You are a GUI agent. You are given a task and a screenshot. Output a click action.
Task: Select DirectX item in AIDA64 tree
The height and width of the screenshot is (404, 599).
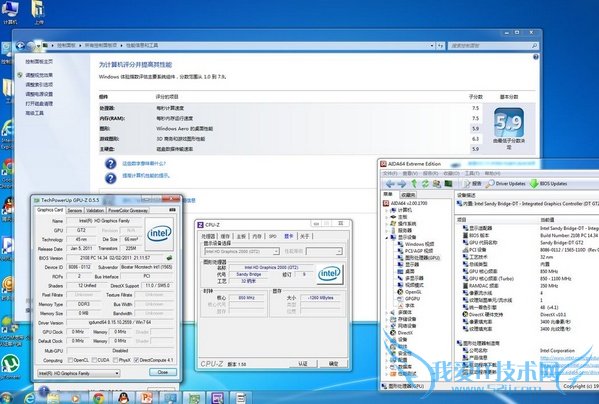pyautogui.click(x=401, y=333)
